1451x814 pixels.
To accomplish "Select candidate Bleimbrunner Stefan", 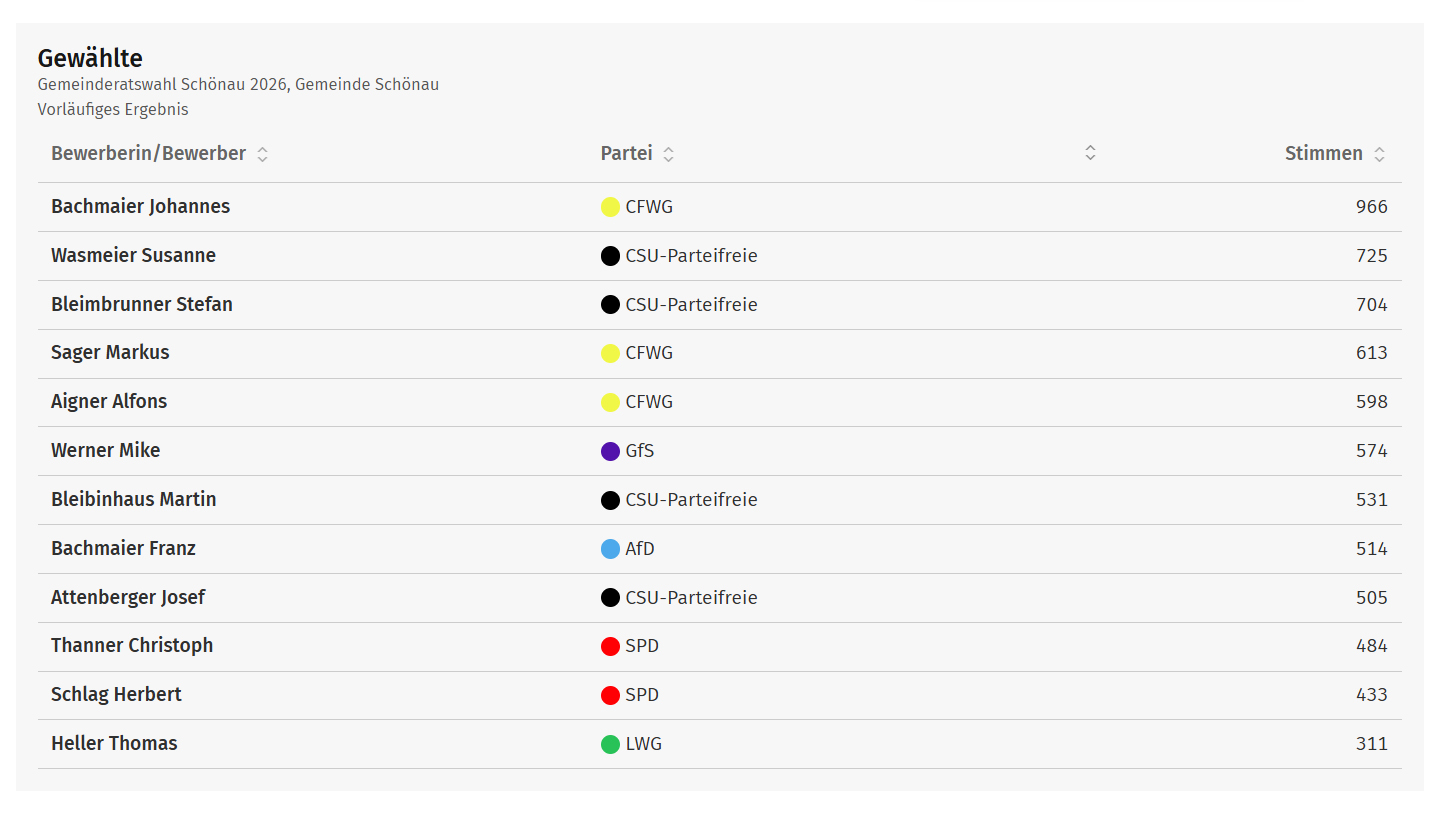I will (141, 305).
